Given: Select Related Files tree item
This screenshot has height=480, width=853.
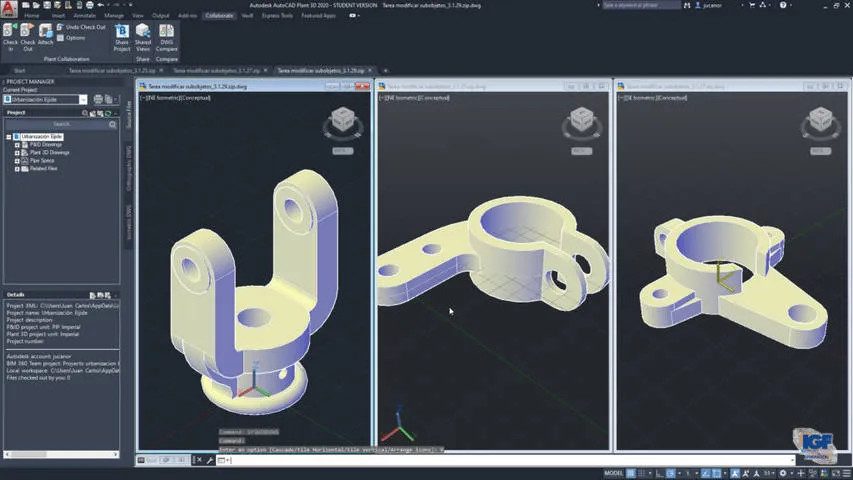Looking at the screenshot, I should pos(44,169).
